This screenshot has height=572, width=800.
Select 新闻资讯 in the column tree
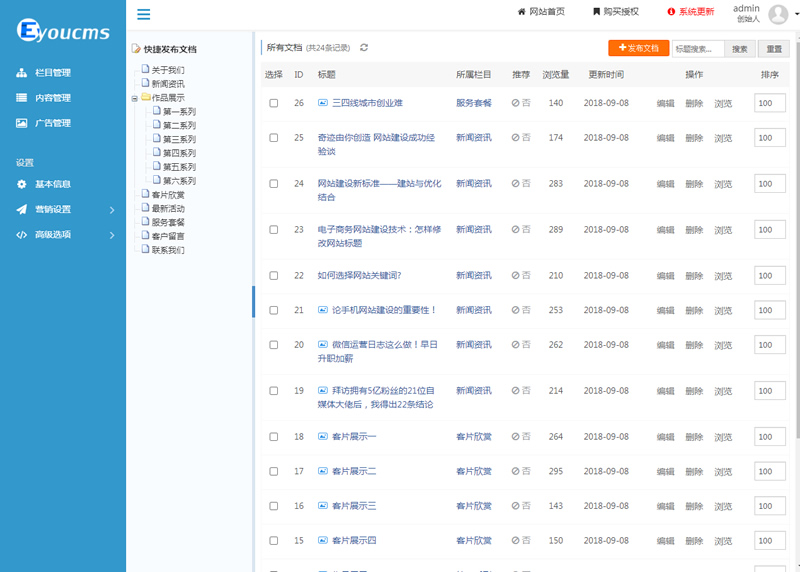tap(167, 84)
